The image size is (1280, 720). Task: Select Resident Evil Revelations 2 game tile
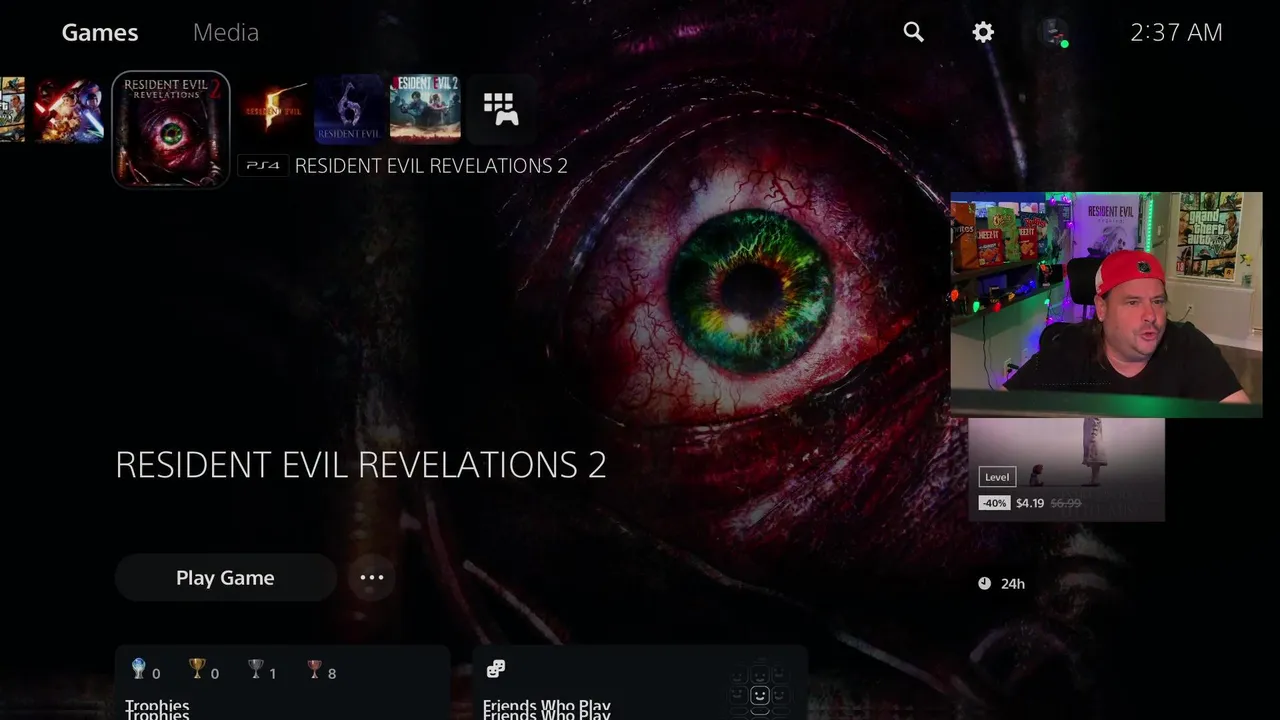point(171,129)
